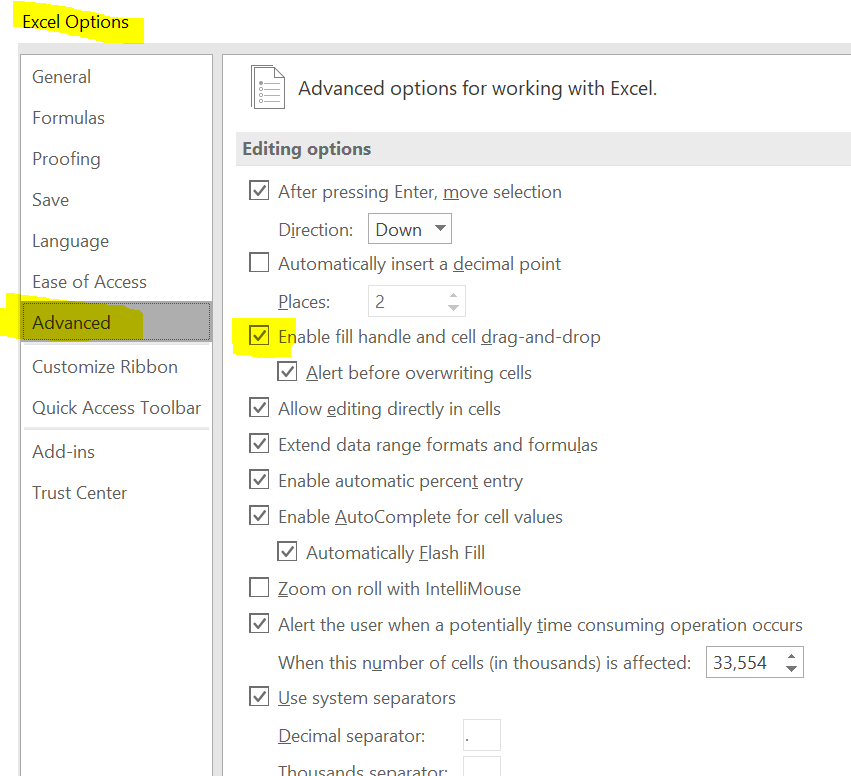Open the Add-ins category
The width and height of the screenshot is (851, 776).
coord(63,451)
